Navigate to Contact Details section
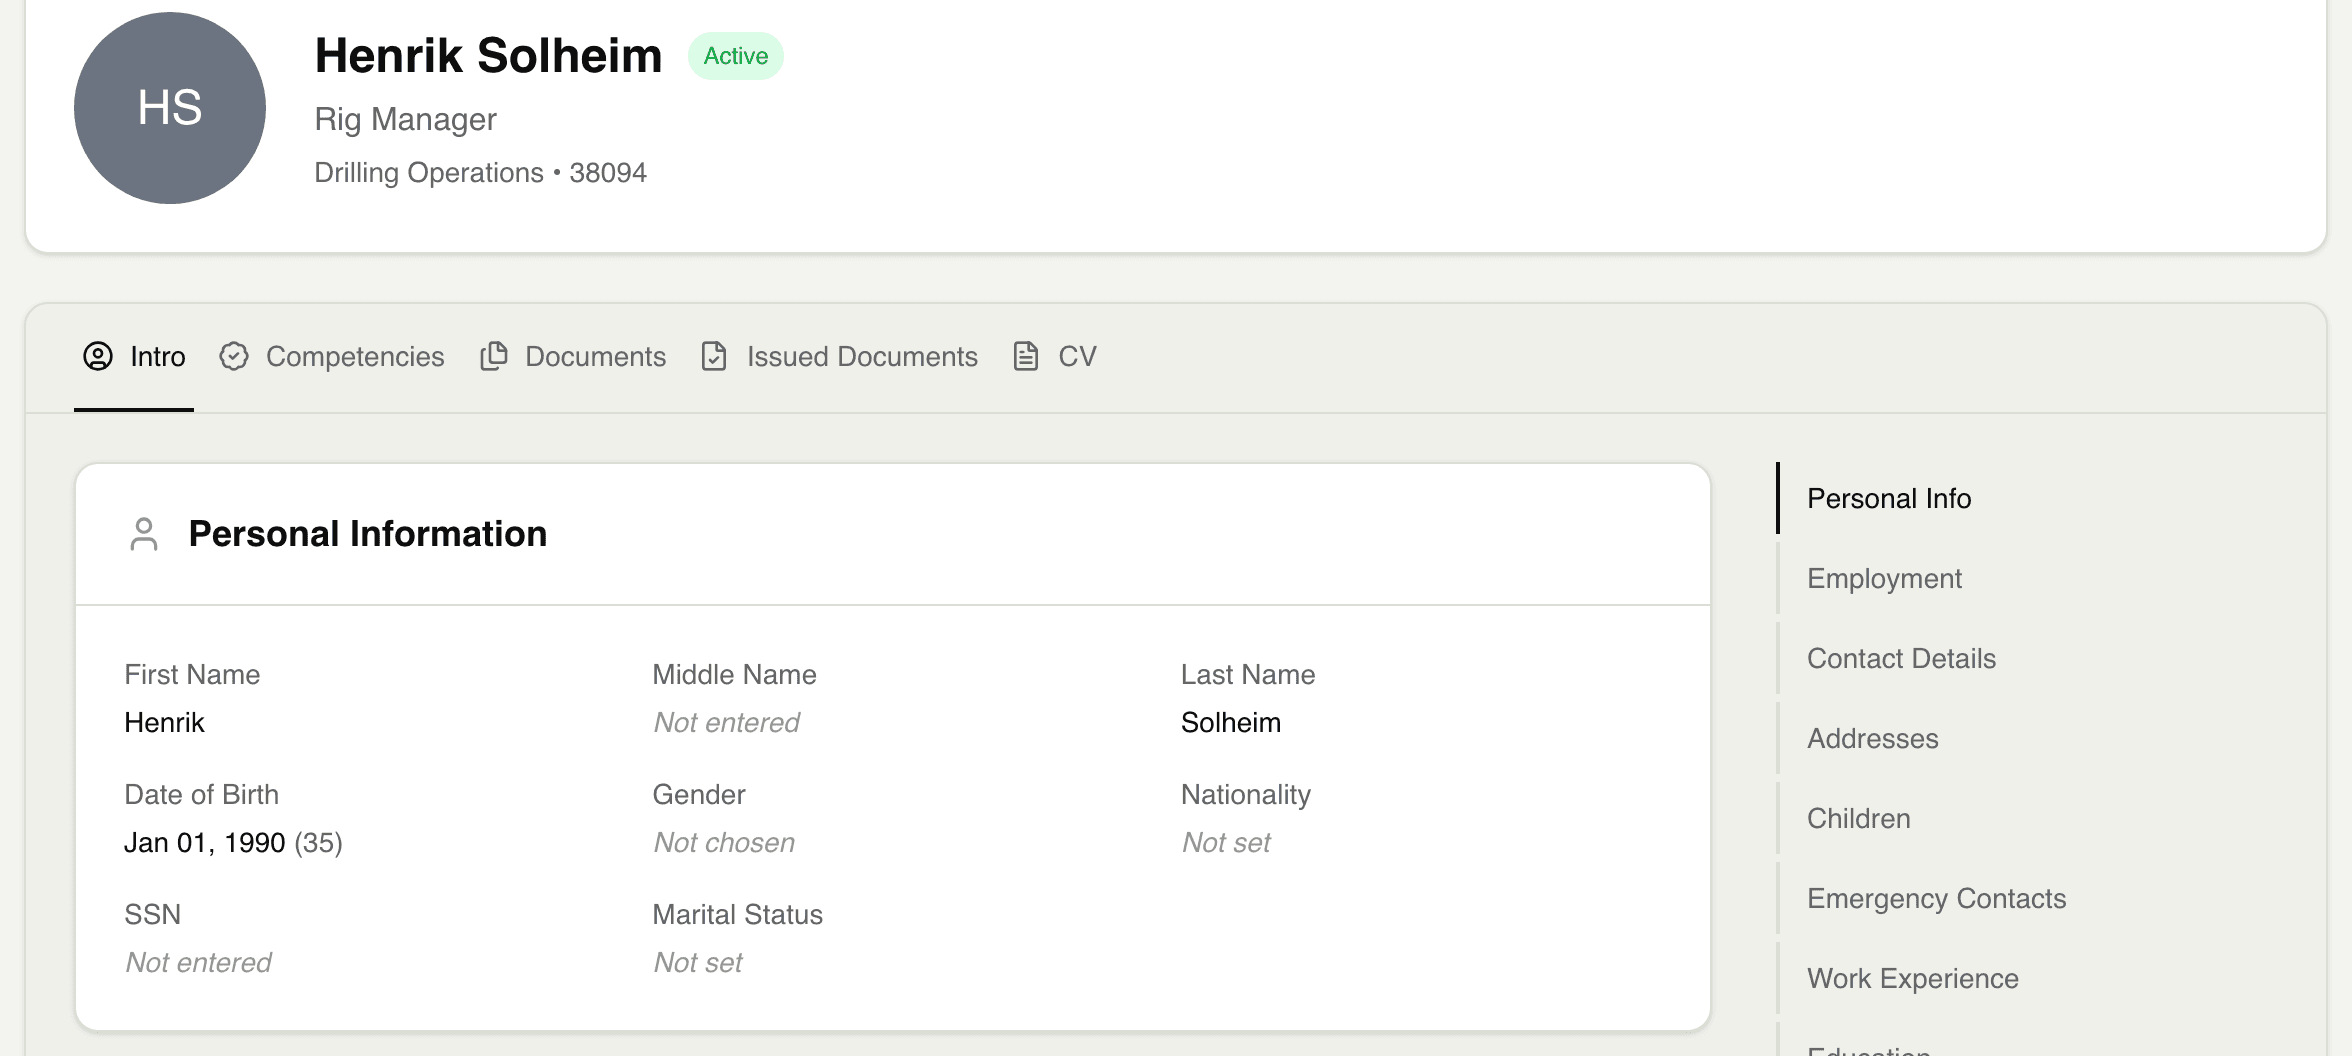2352x1056 pixels. tap(1901, 658)
